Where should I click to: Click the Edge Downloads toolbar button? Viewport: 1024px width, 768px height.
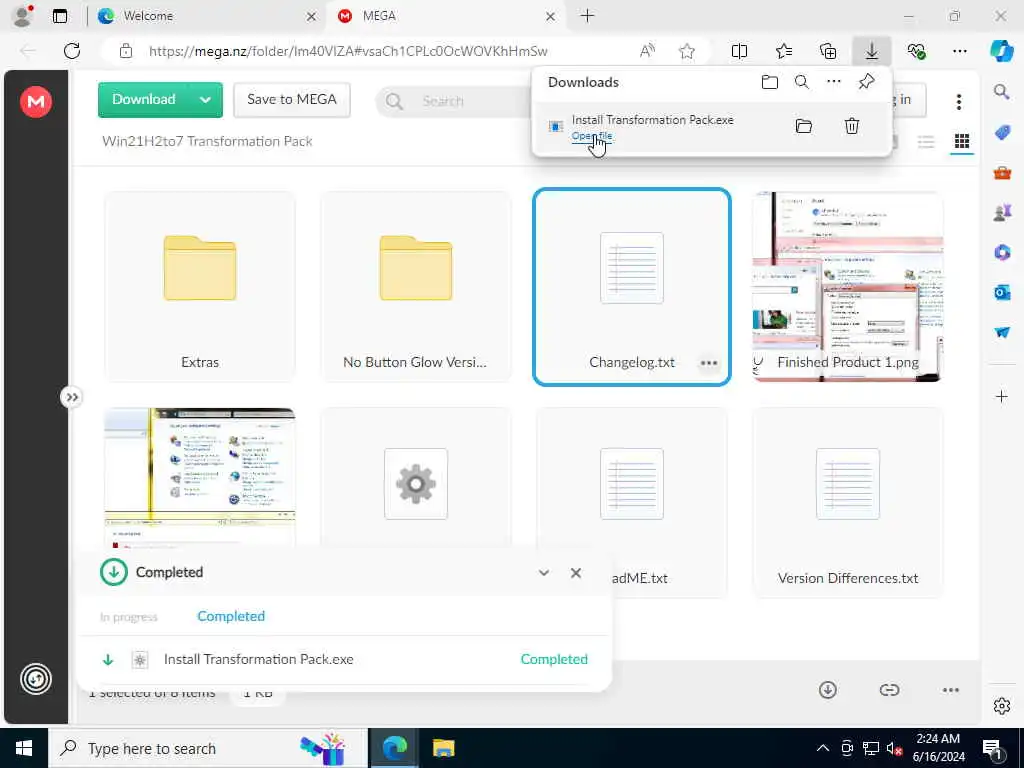pos(872,51)
